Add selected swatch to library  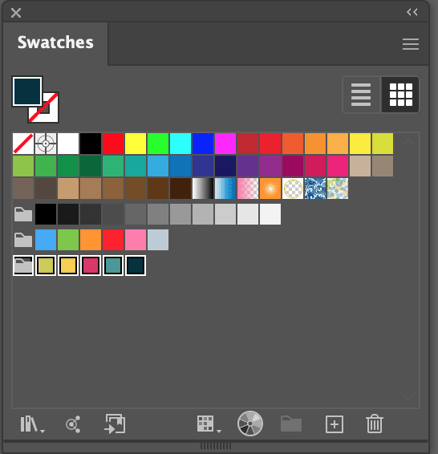115,424
